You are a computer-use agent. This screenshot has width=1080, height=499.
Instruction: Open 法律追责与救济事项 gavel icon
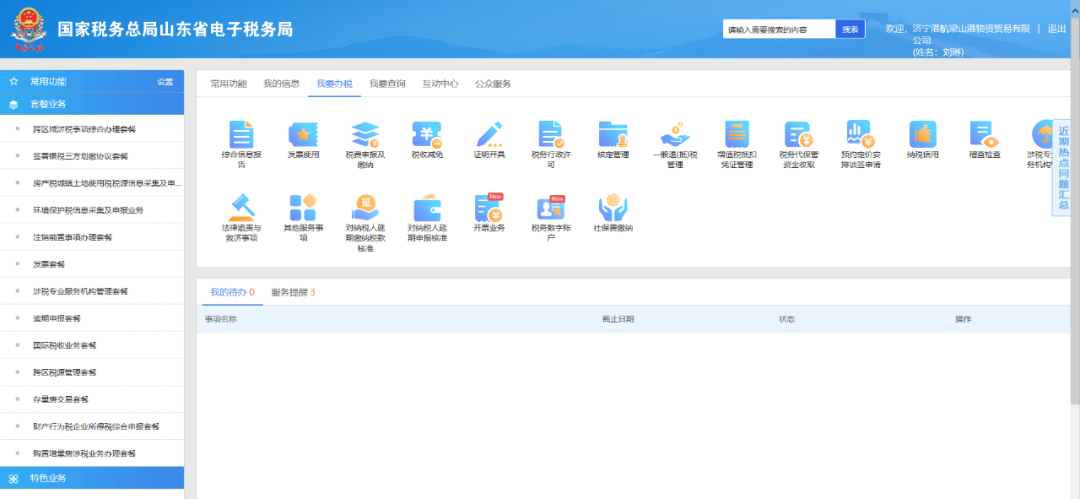pos(241,209)
